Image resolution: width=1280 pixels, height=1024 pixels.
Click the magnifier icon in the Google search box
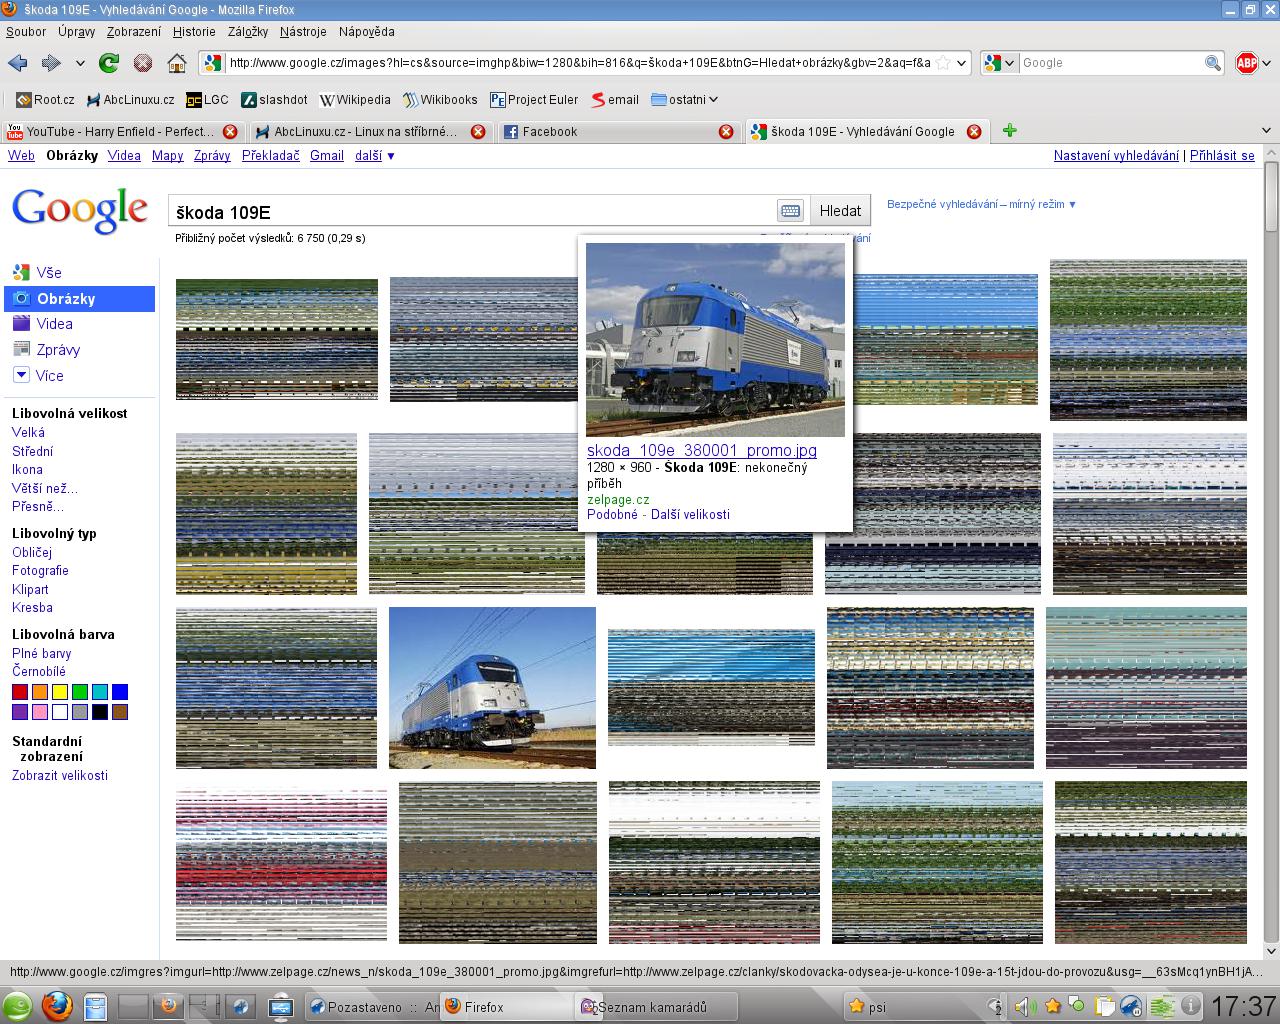1212,63
